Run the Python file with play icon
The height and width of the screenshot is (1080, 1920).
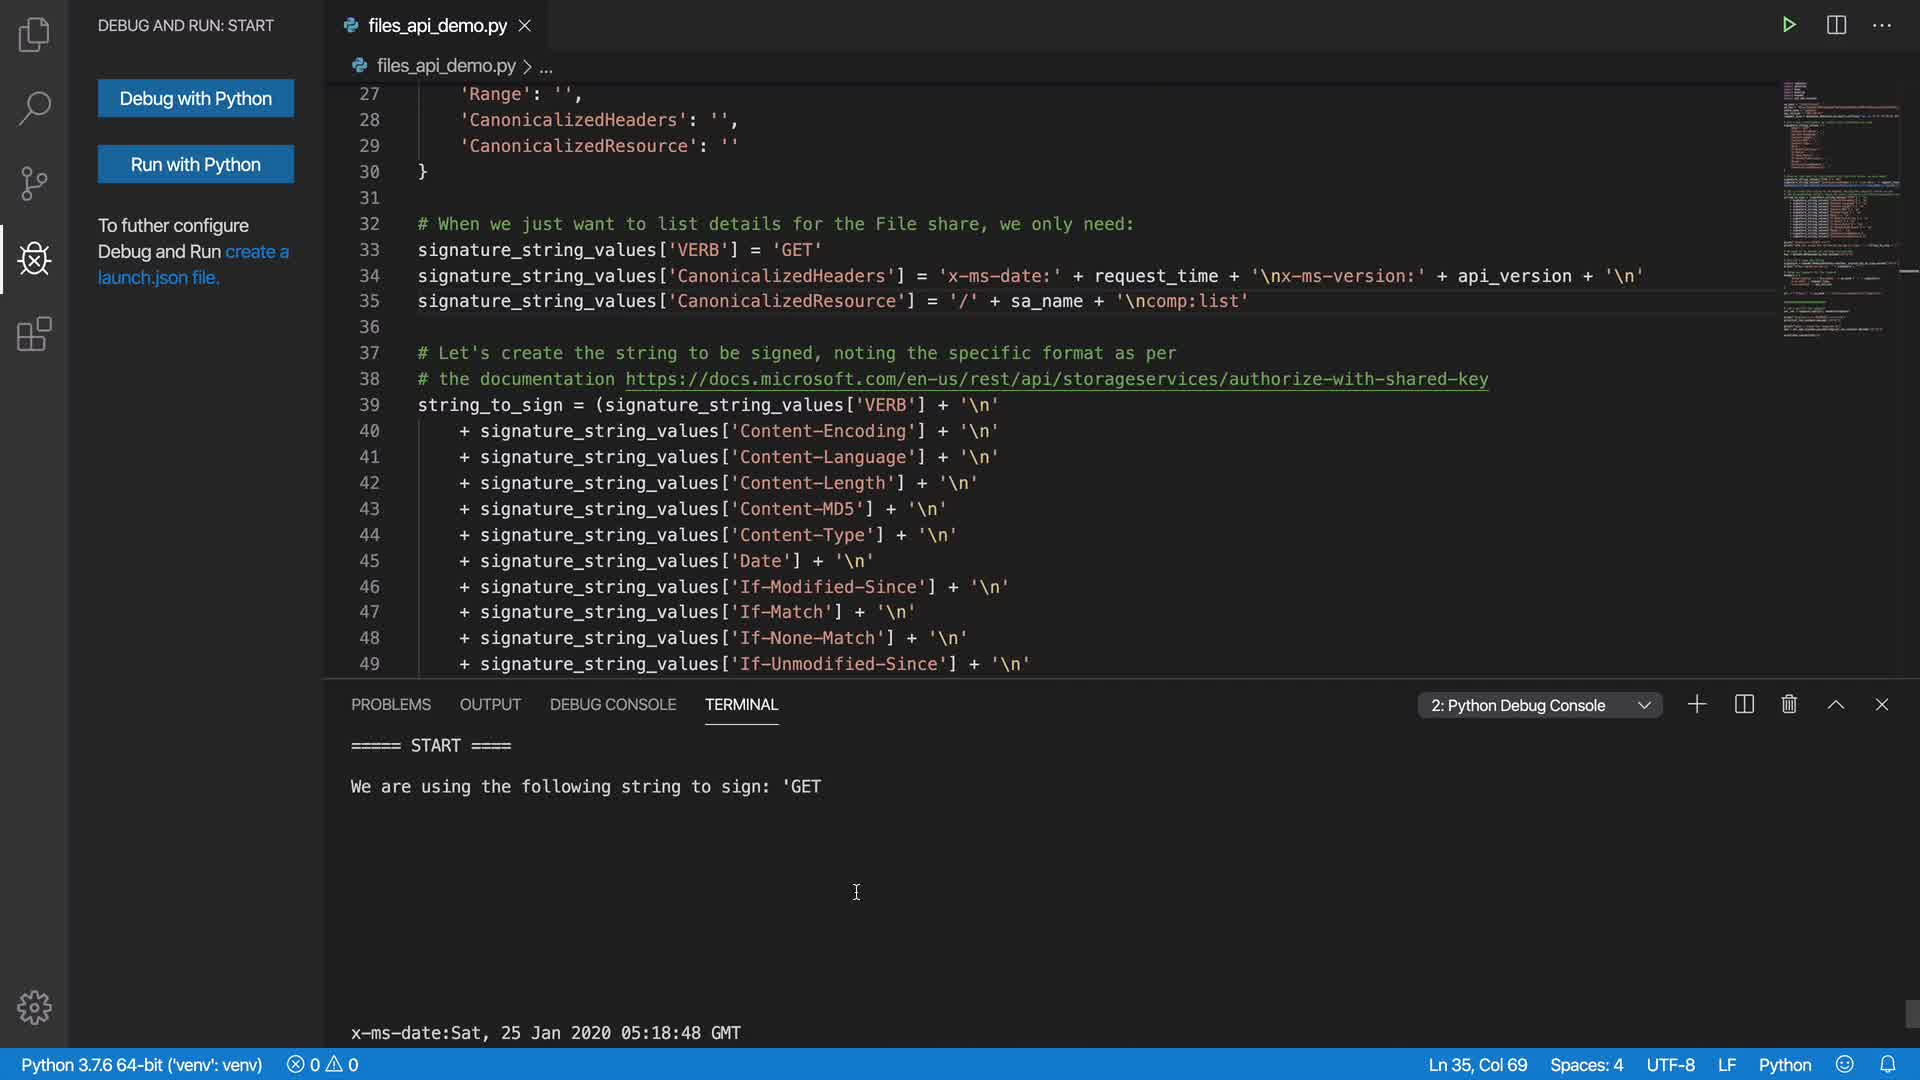point(1789,25)
